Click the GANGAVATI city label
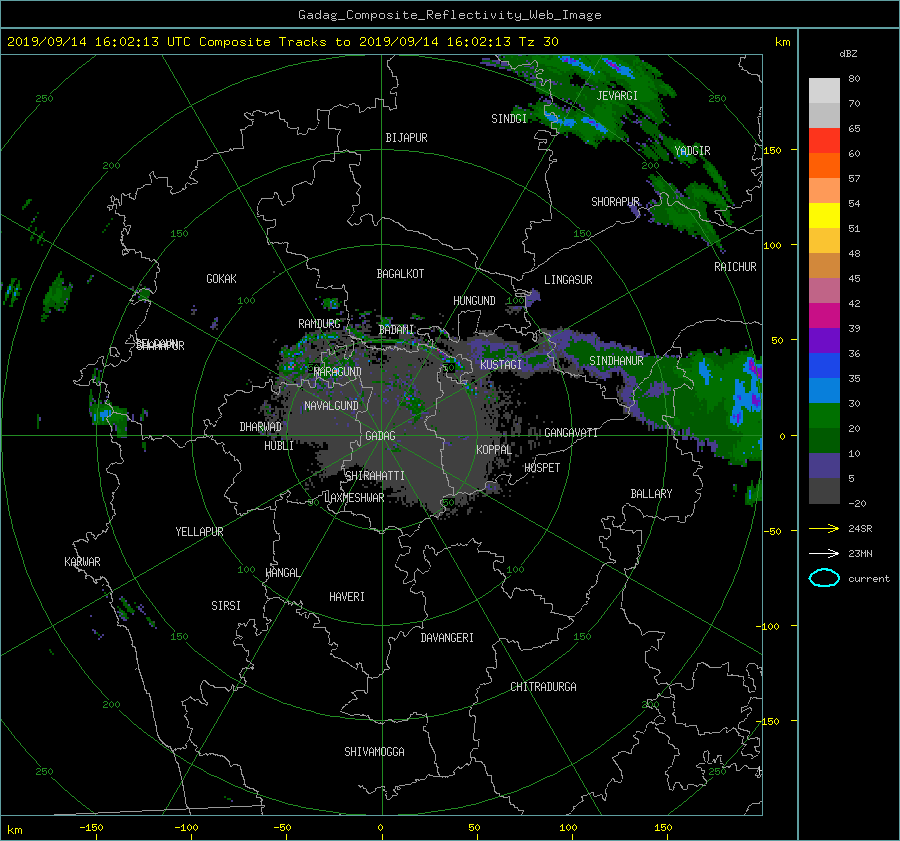The height and width of the screenshot is (841, 900). (571, 433)
